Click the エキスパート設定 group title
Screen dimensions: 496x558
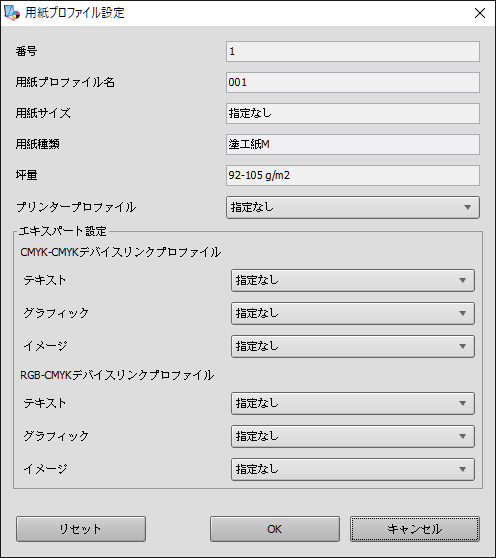(x=63, y=231)
